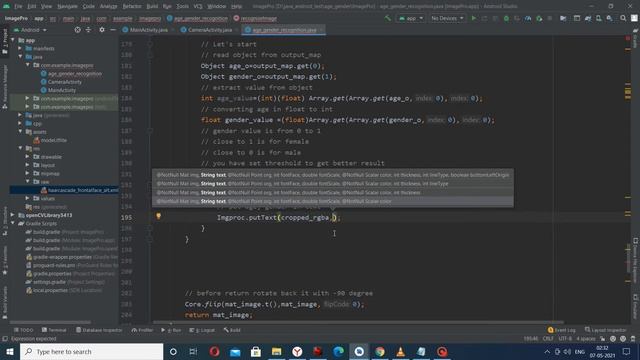
Task: Collapse the assets folder arrow
Action: pos(20,132)
